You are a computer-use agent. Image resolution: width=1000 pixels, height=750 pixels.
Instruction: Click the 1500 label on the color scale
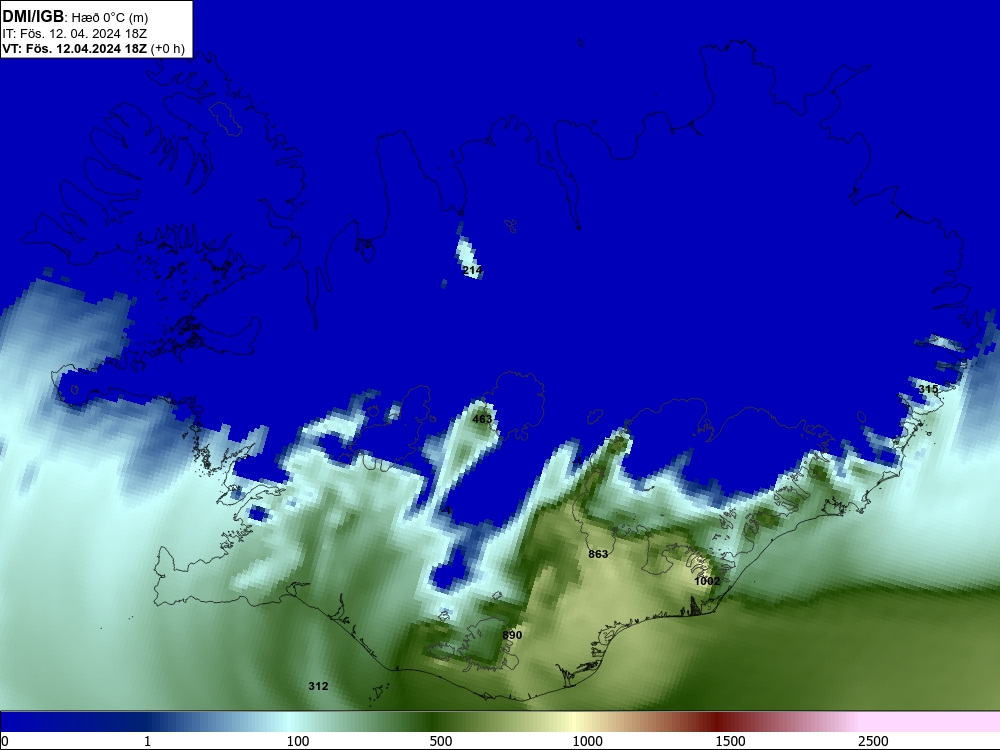(730, 741)
